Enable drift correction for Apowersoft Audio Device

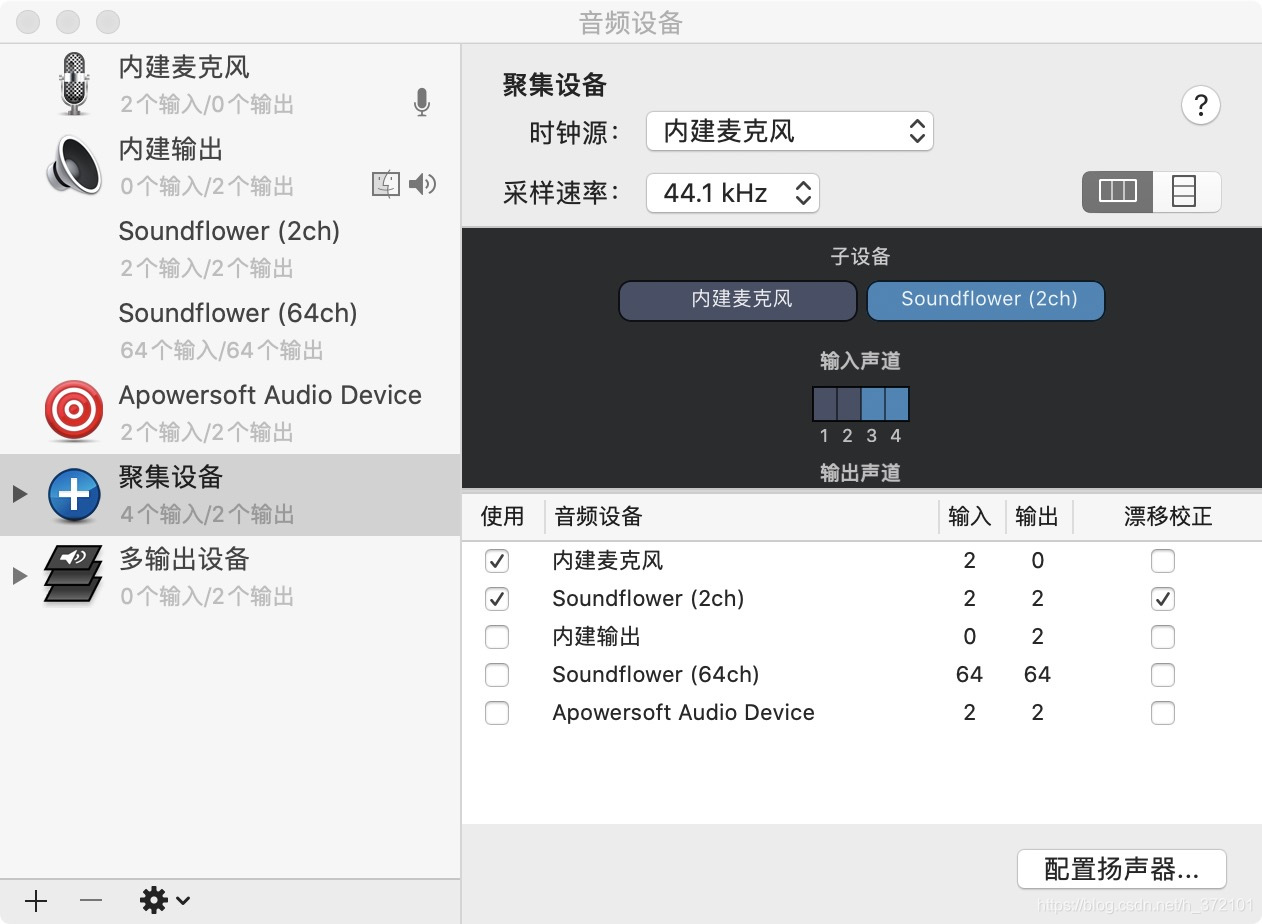1162,713
